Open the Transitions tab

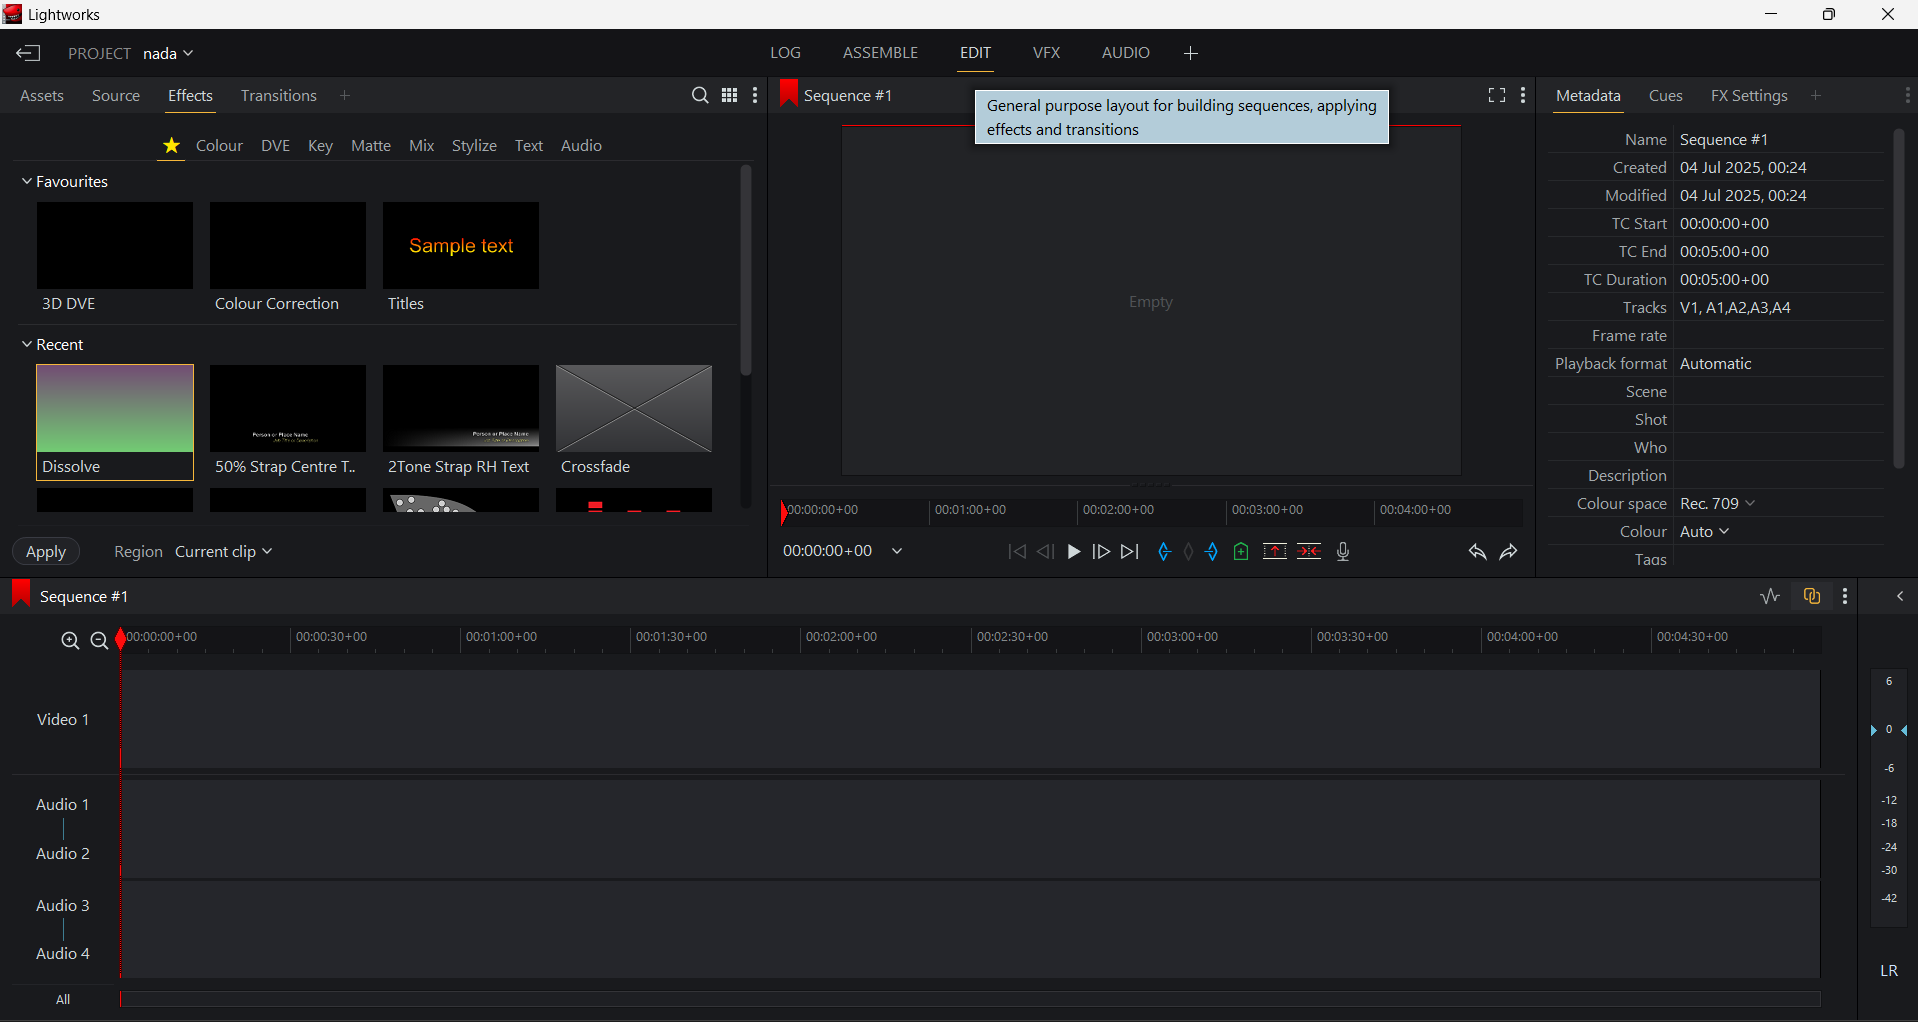279,96
